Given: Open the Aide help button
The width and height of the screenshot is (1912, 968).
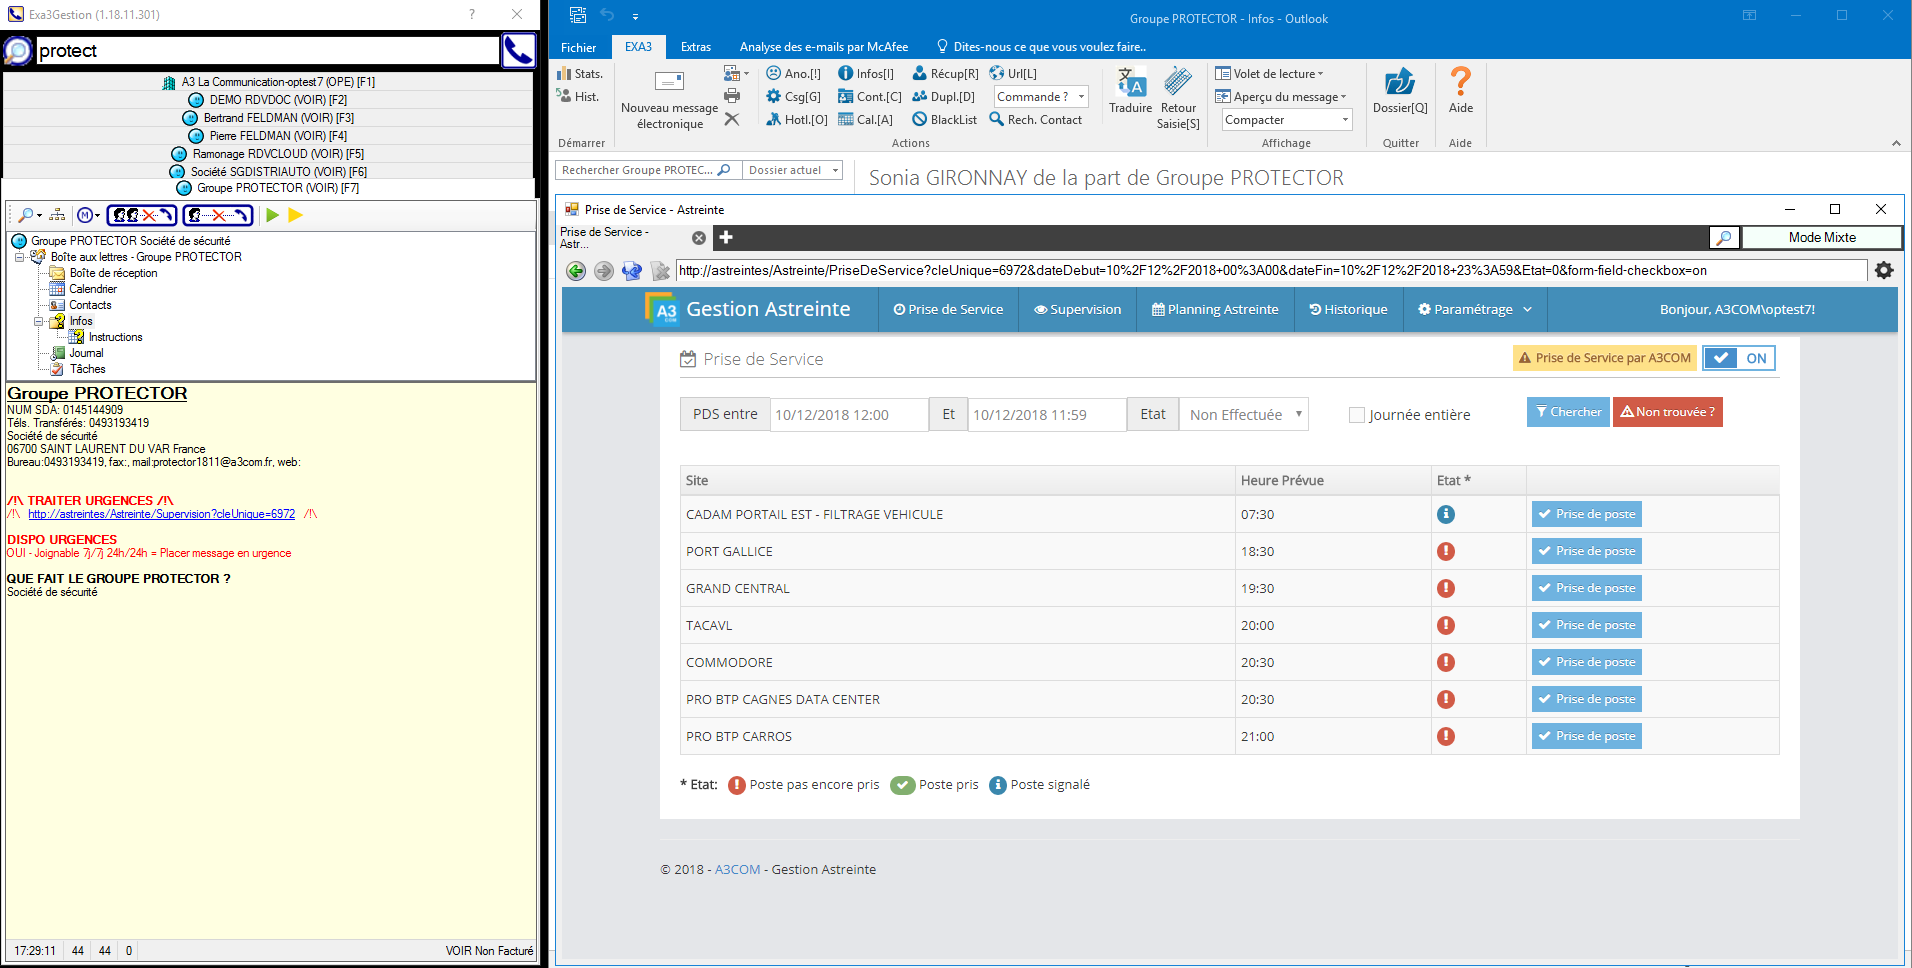Looking at the screenshot, I should [x=1461, y=91].
